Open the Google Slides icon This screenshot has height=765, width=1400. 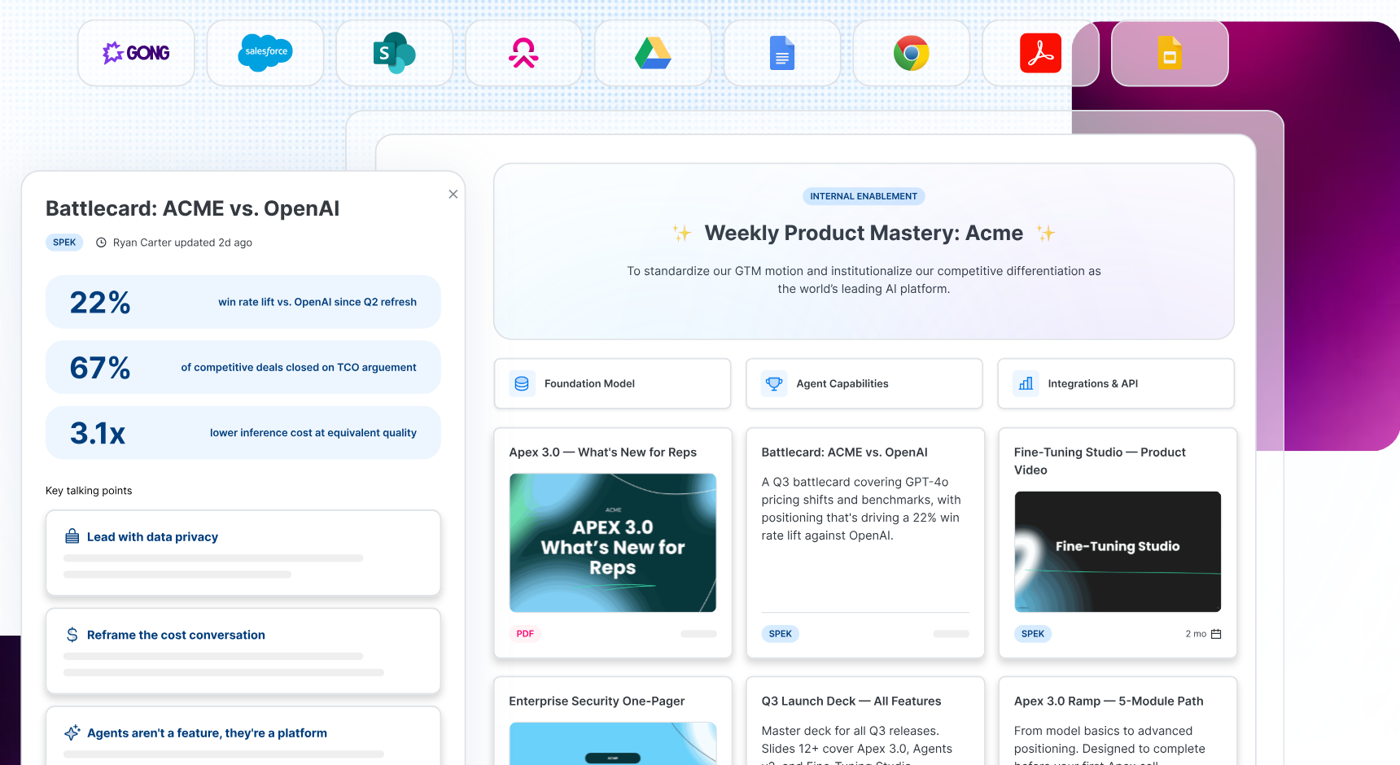pos(1170,53)
